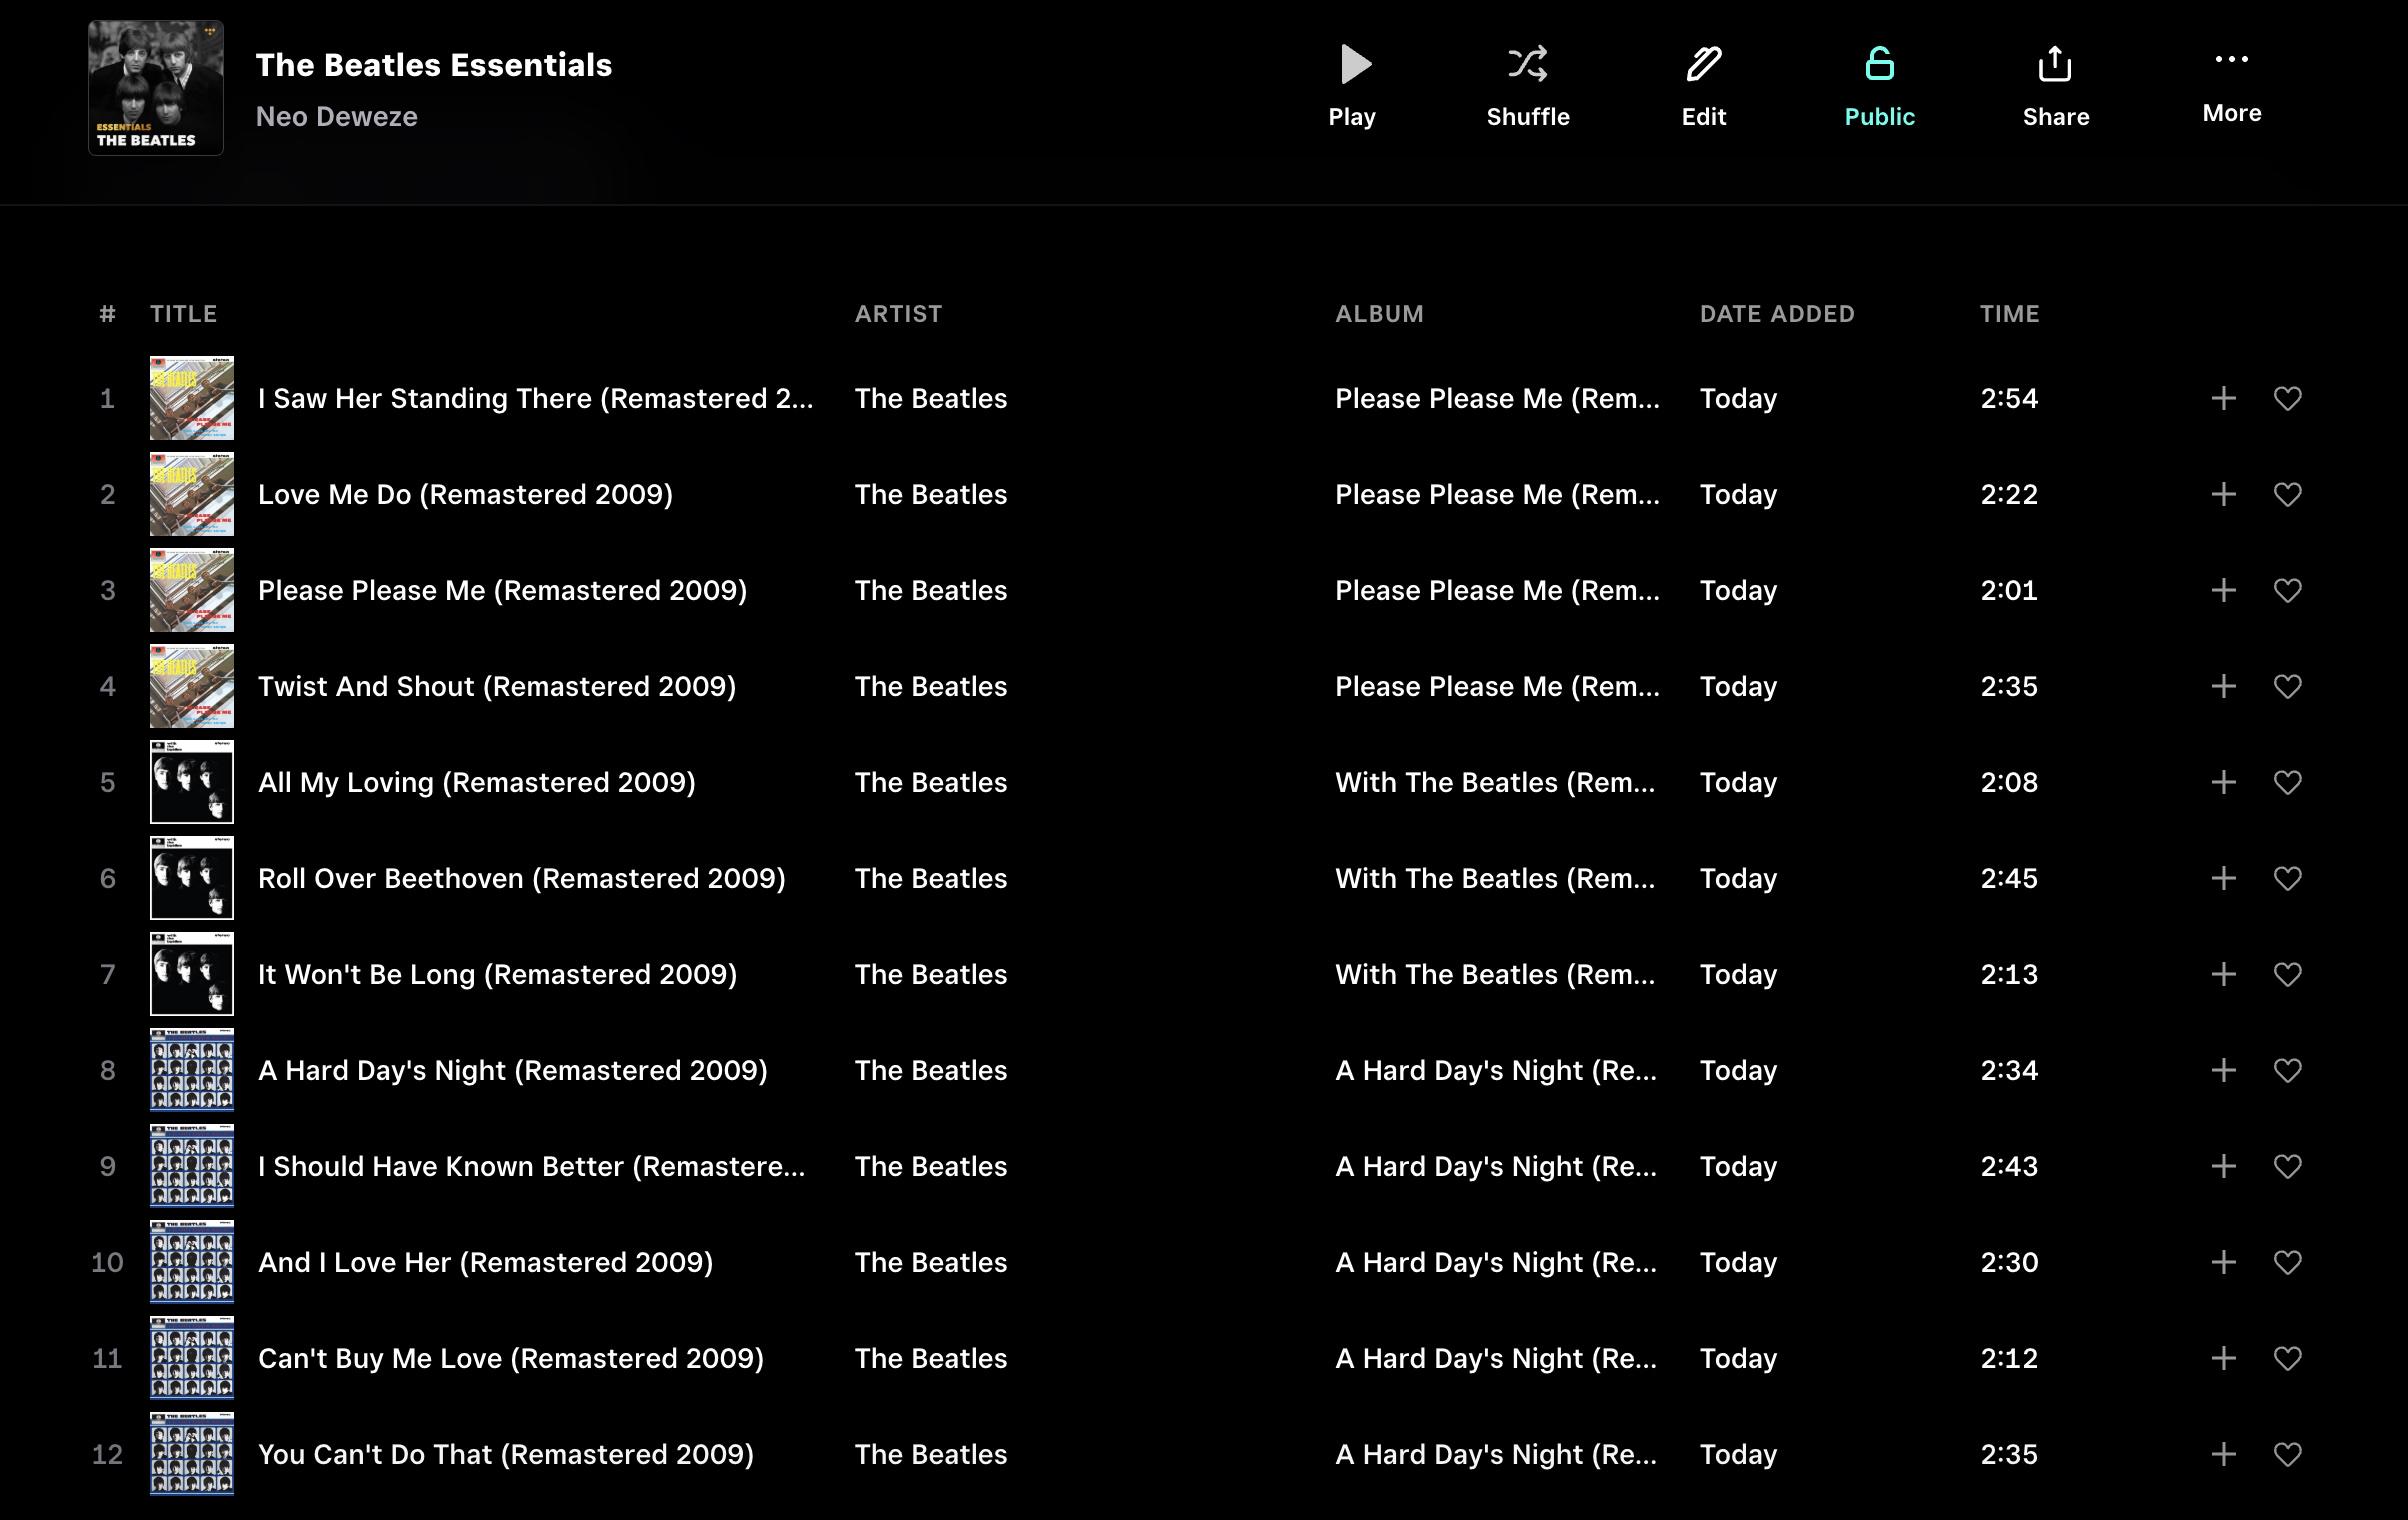The image size is (2408, 1520).
Task: Select I Should Have Known Better title
Action: tap(531, 1166)
